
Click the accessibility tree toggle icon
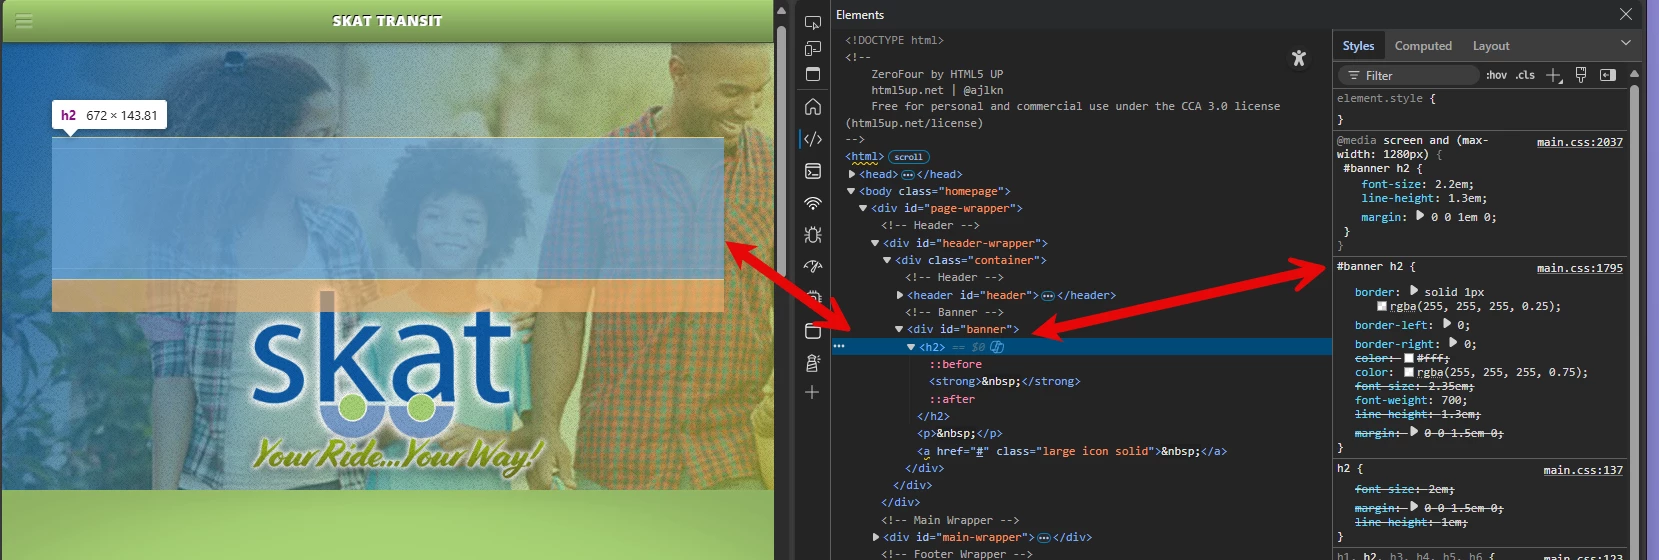click(1298, 58)
